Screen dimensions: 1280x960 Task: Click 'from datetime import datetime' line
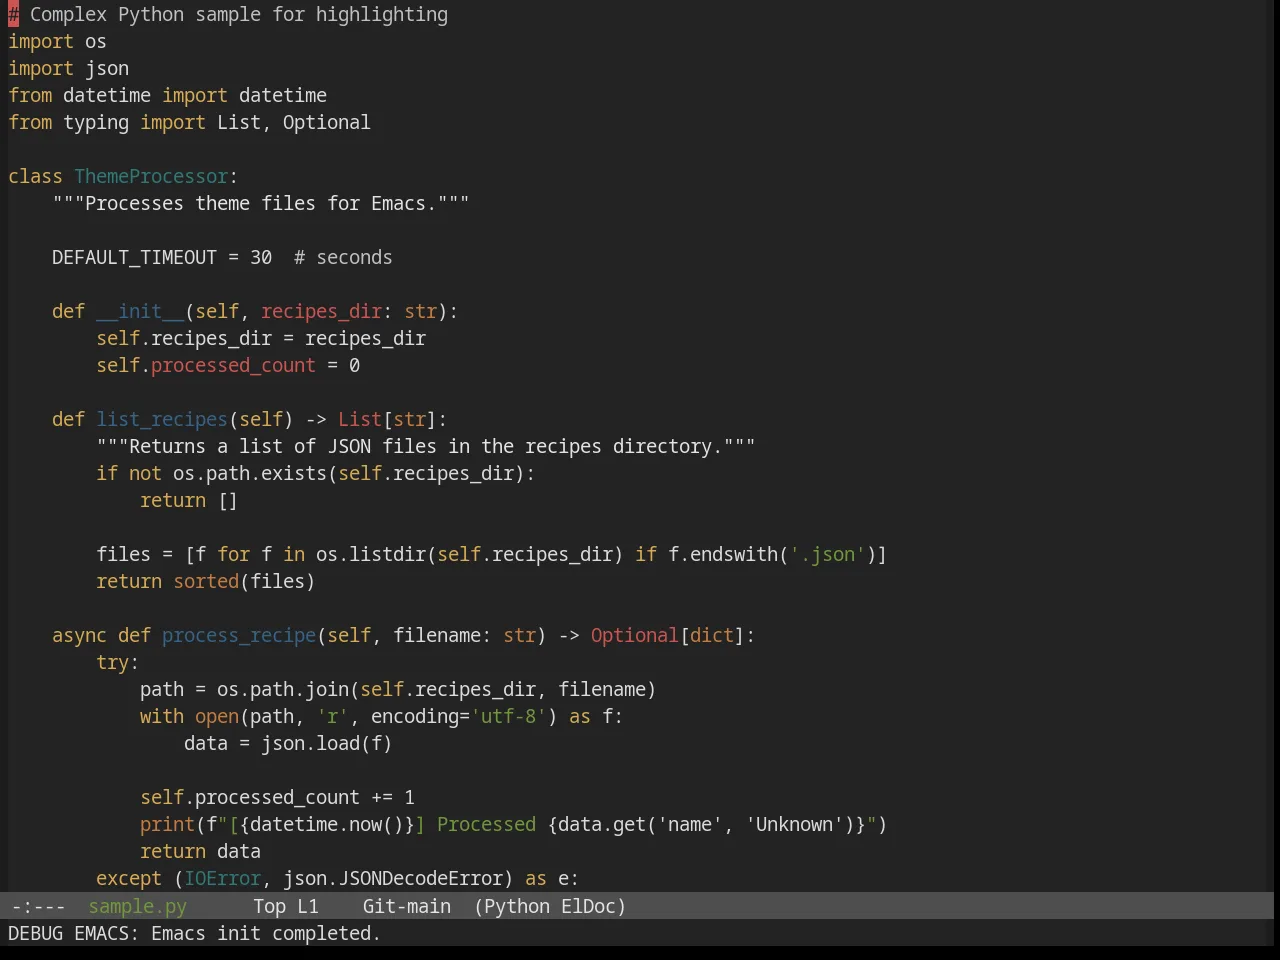coord(167,95)
